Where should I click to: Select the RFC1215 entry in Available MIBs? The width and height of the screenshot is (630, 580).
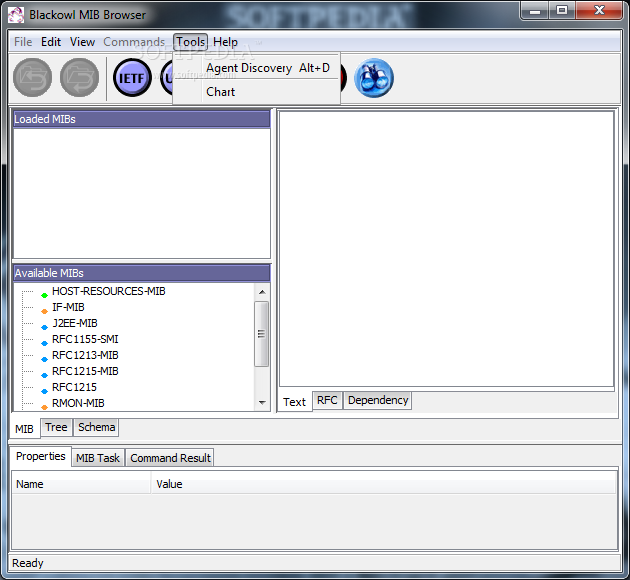point(74,387)
